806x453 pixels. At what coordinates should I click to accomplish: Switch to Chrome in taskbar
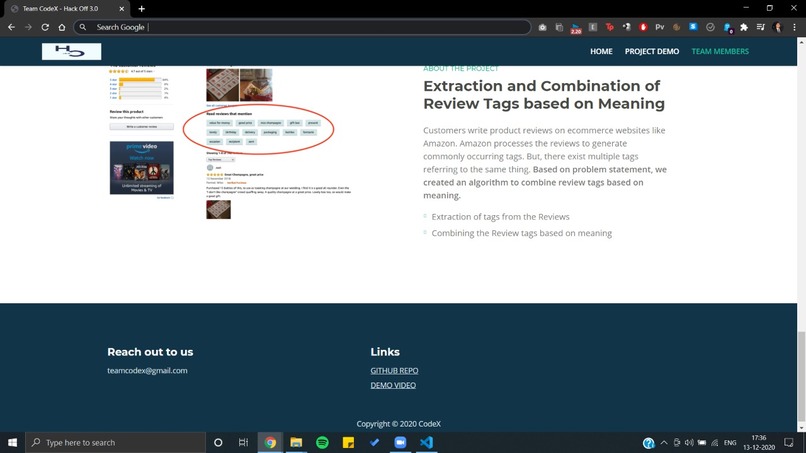point(270,442)
